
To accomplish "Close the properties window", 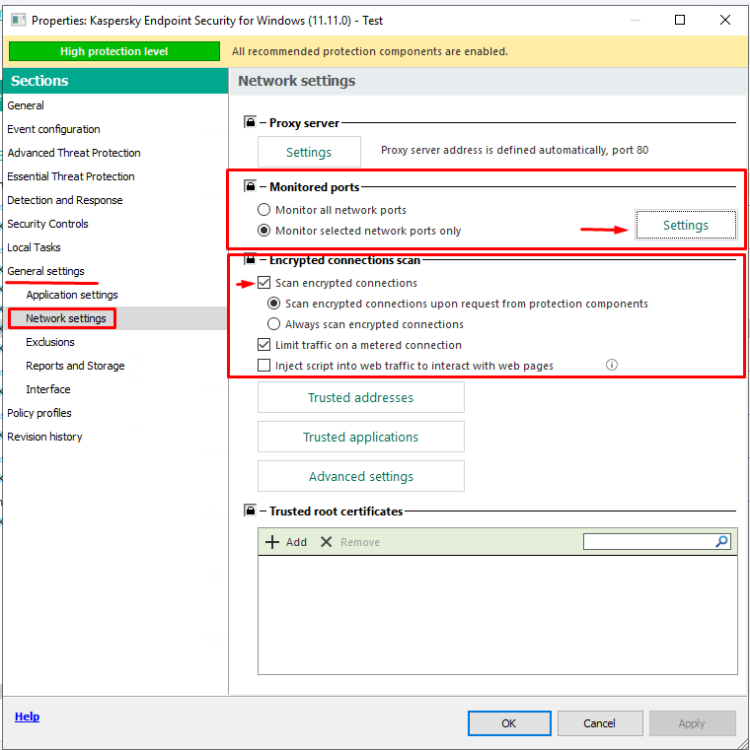I will click(725, 20).
